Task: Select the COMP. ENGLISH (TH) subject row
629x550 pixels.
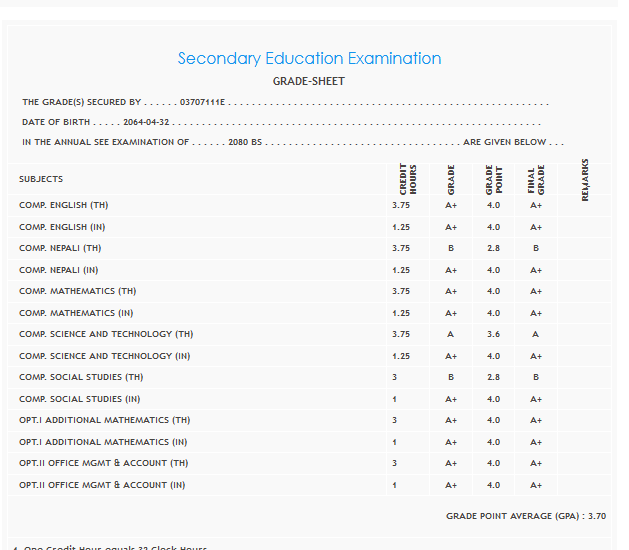Action: (63, 205)
